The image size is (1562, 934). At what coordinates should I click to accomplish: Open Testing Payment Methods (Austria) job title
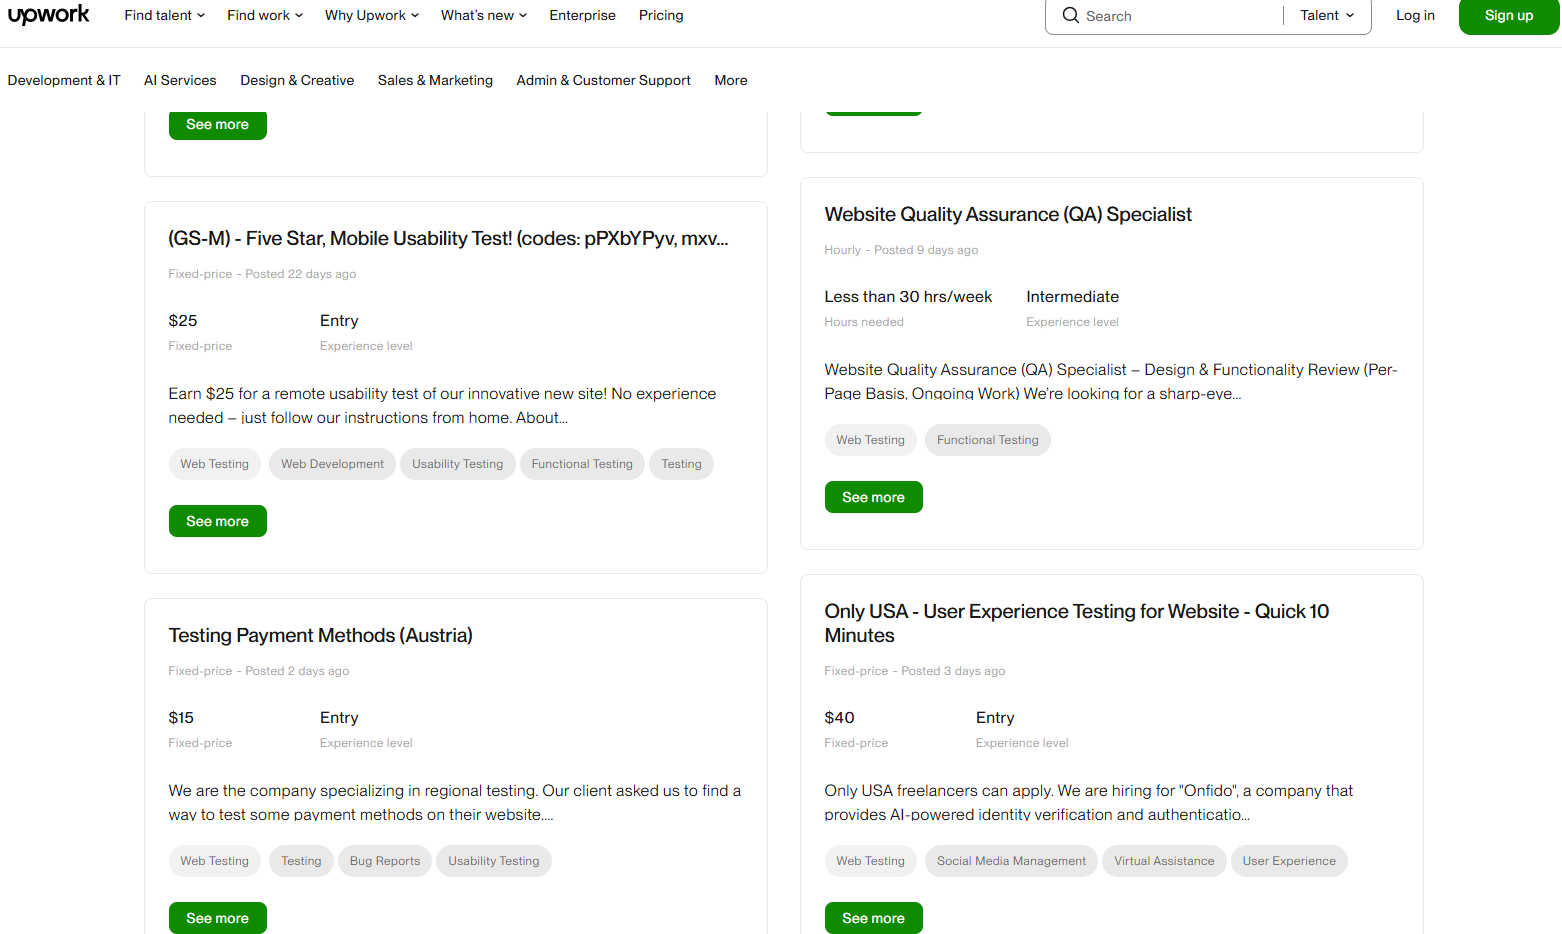tap(320, 636)
